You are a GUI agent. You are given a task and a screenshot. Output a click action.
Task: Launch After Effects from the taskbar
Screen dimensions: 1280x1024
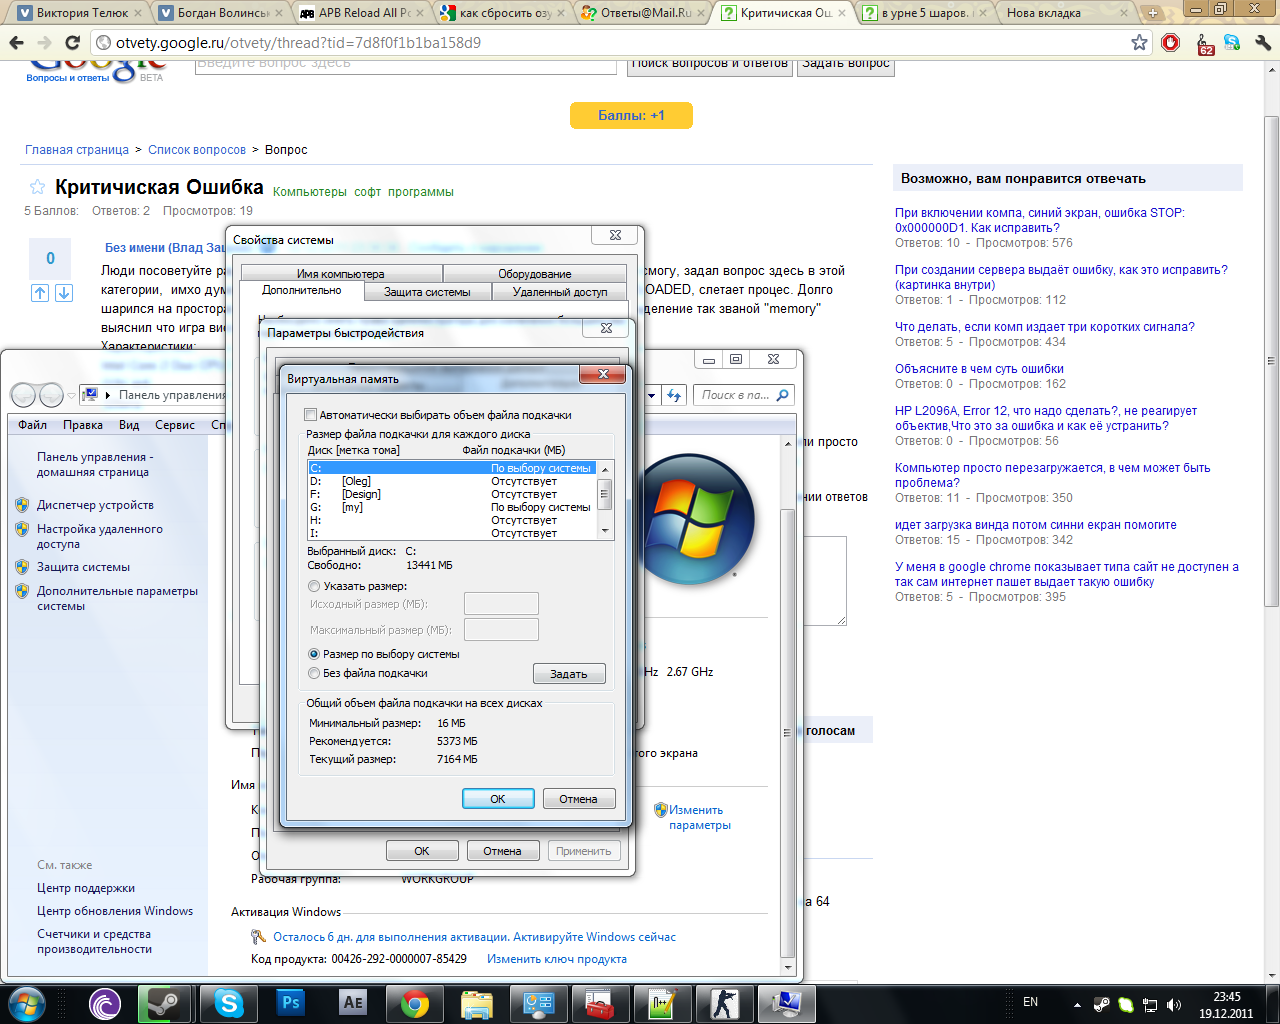coord(353,1003)
